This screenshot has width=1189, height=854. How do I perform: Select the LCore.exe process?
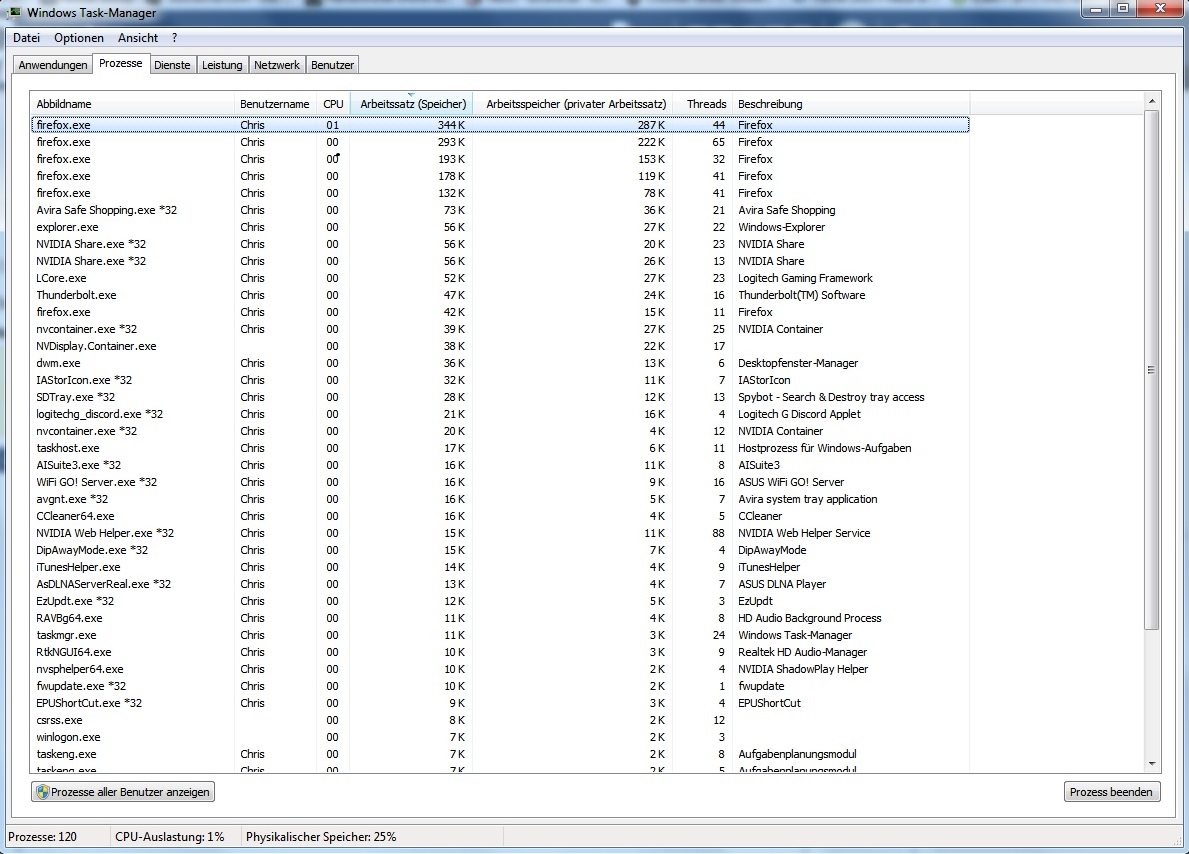500,278
